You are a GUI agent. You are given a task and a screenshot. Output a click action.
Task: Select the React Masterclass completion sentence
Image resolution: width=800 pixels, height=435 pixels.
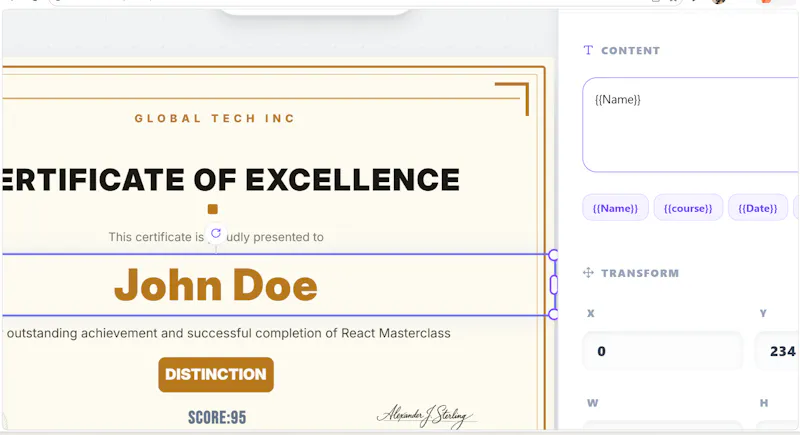click(227, 333)
